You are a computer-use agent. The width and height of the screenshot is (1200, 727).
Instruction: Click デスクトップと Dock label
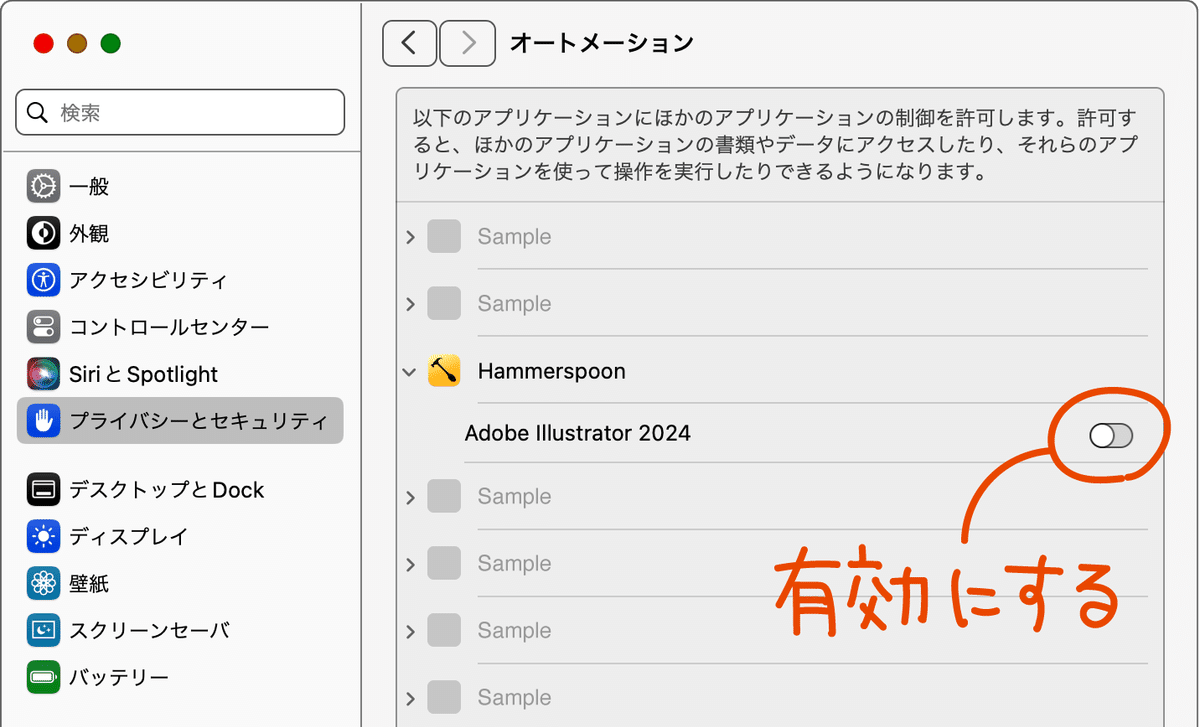pos(166,490)
